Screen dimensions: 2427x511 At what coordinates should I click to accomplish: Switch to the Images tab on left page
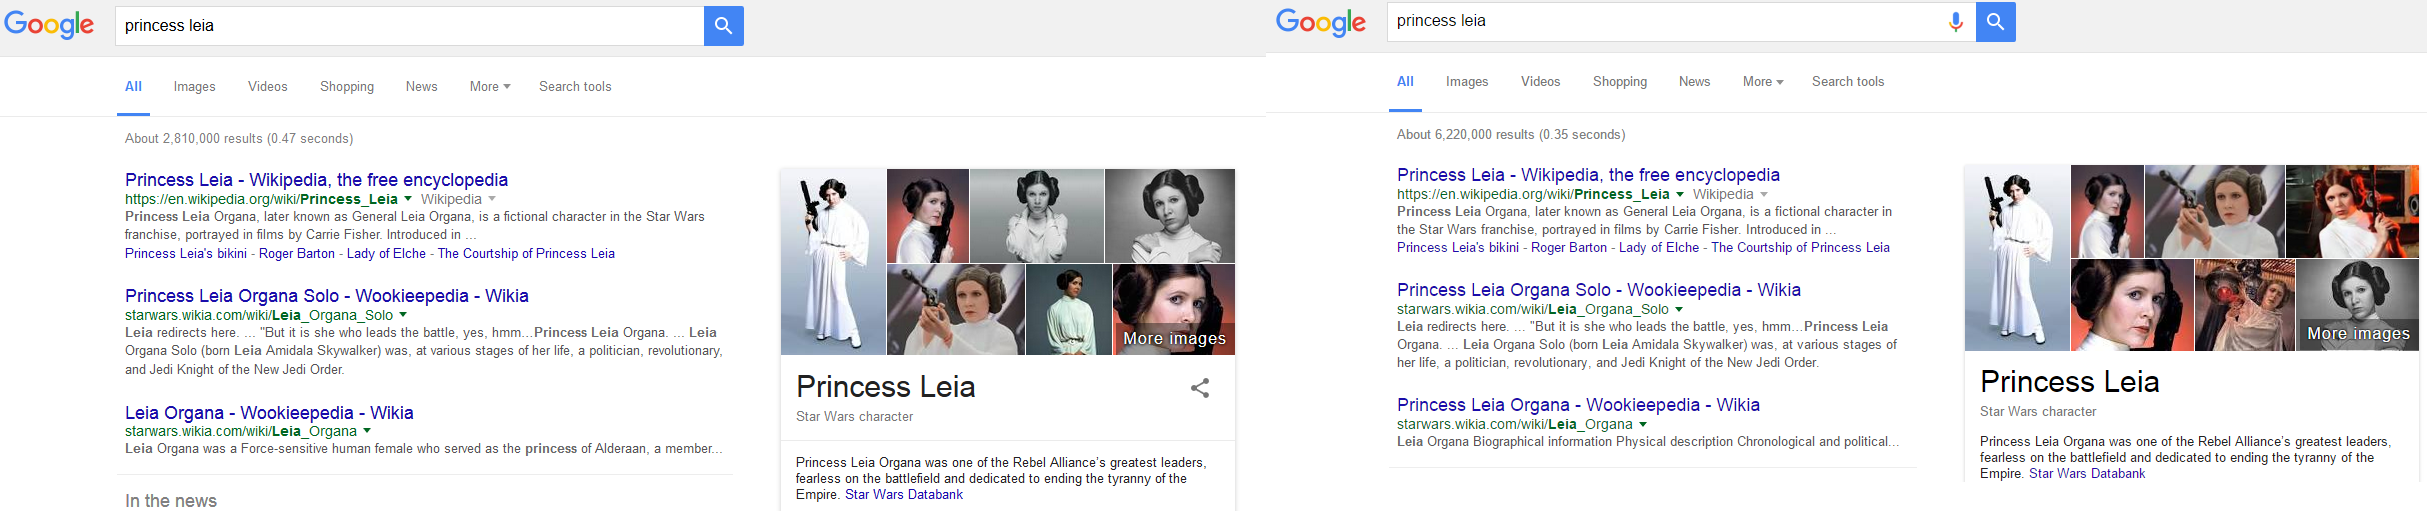click(194, 87)
